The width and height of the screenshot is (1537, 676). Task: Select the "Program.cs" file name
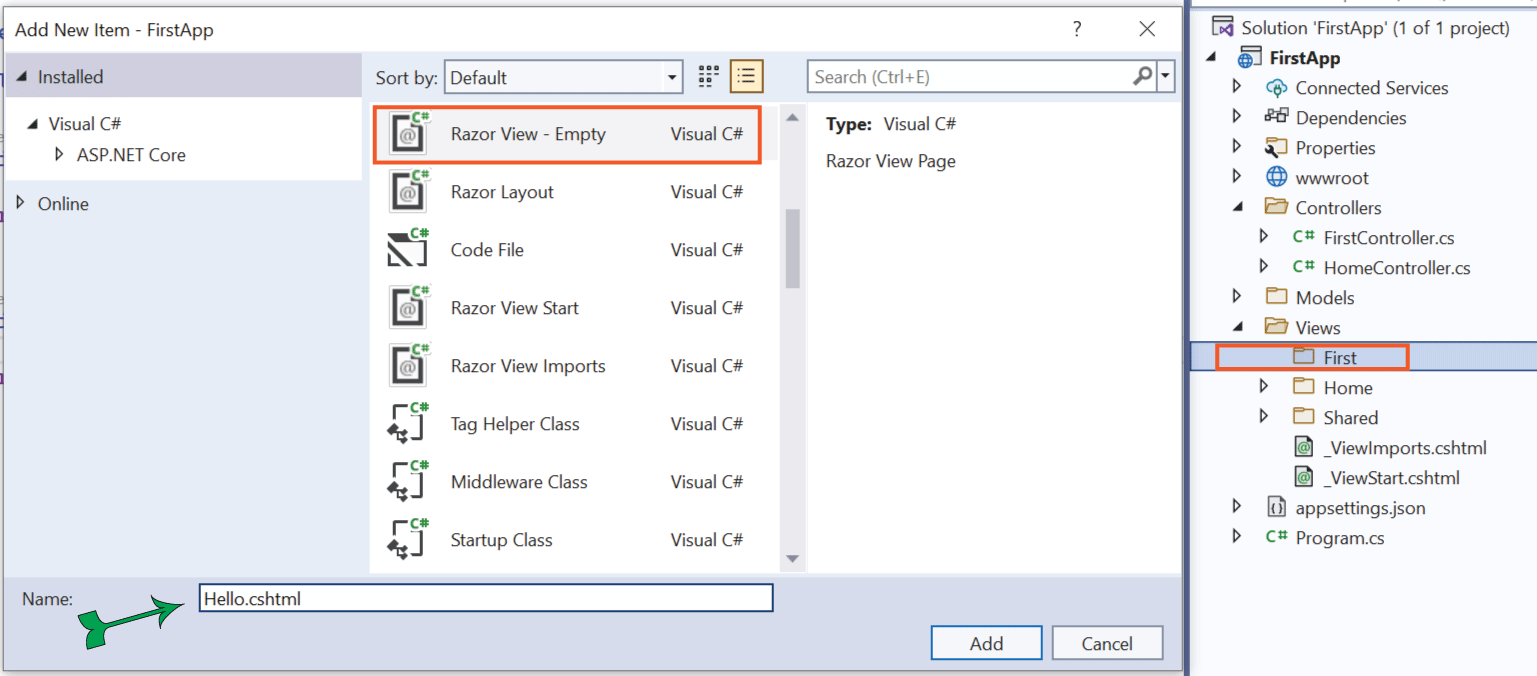click(1340, 538)
